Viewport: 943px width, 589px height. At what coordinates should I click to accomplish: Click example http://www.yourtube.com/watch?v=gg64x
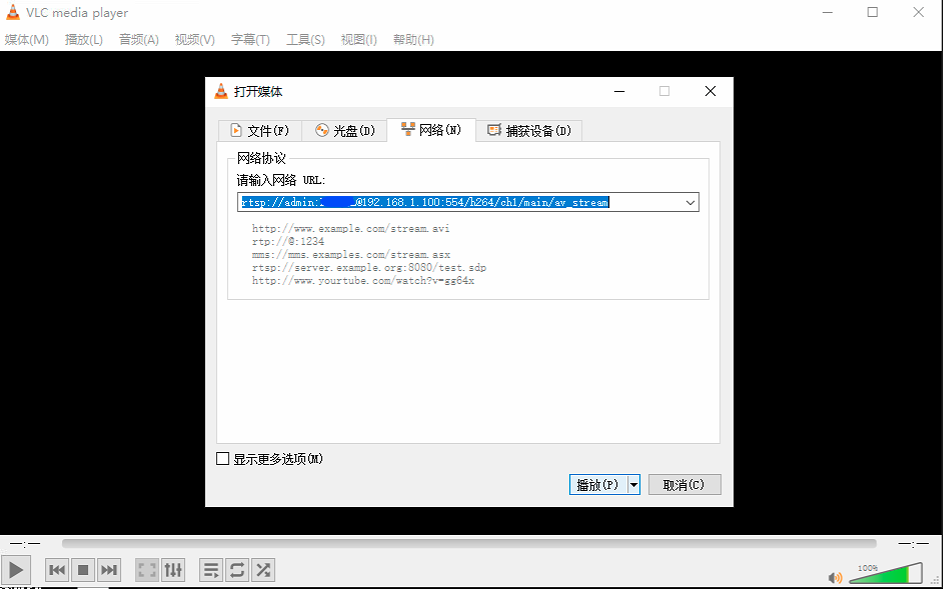[363, 280]
